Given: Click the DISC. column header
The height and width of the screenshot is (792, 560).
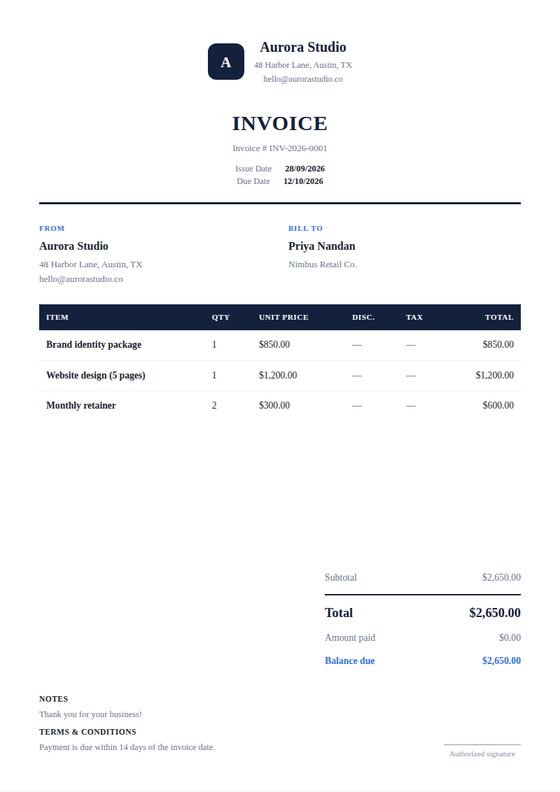Looking at the screenshot, I should pyautogui.click(x=363, y=317).
